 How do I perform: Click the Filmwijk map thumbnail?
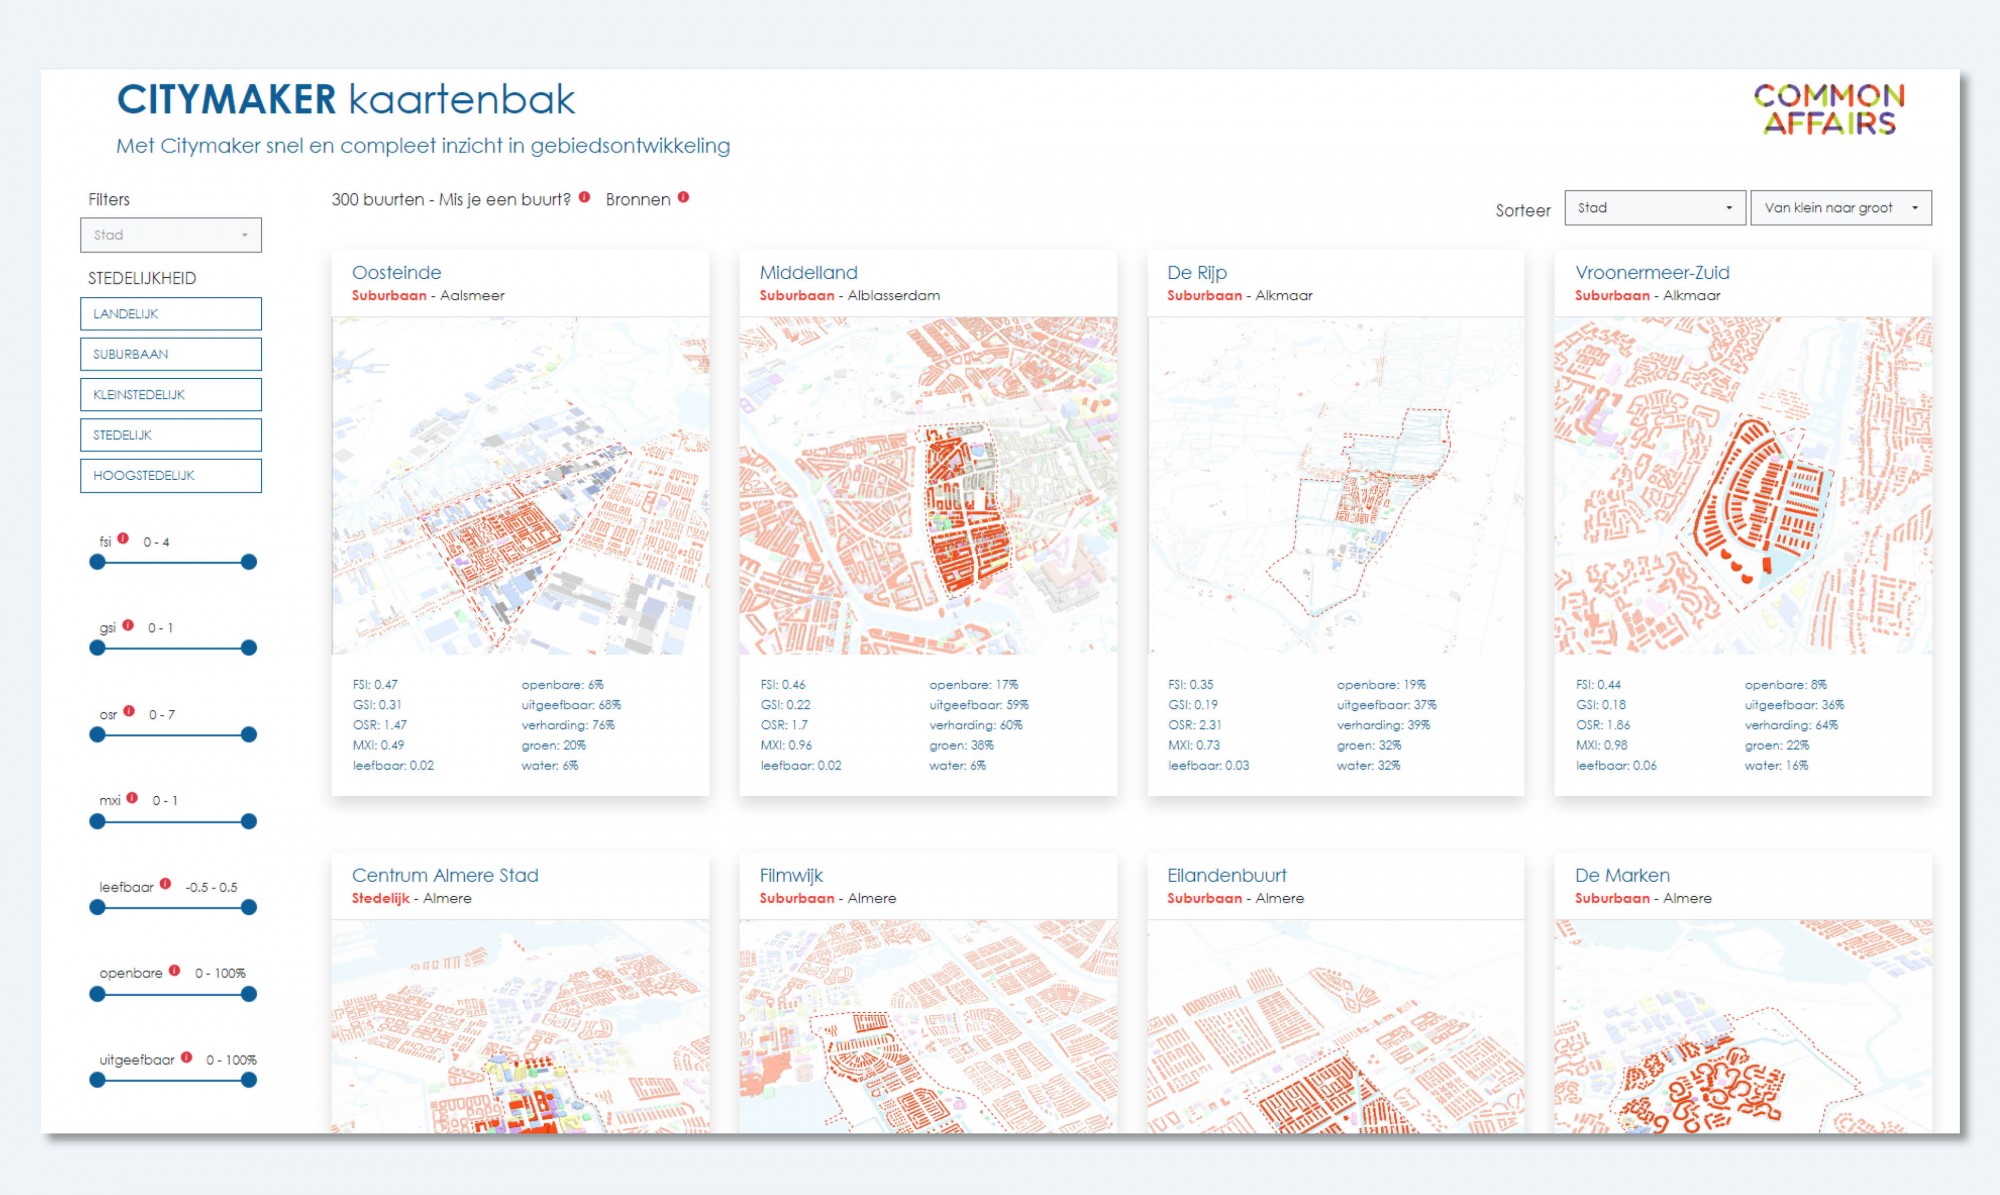click(x=928, y=1026)
